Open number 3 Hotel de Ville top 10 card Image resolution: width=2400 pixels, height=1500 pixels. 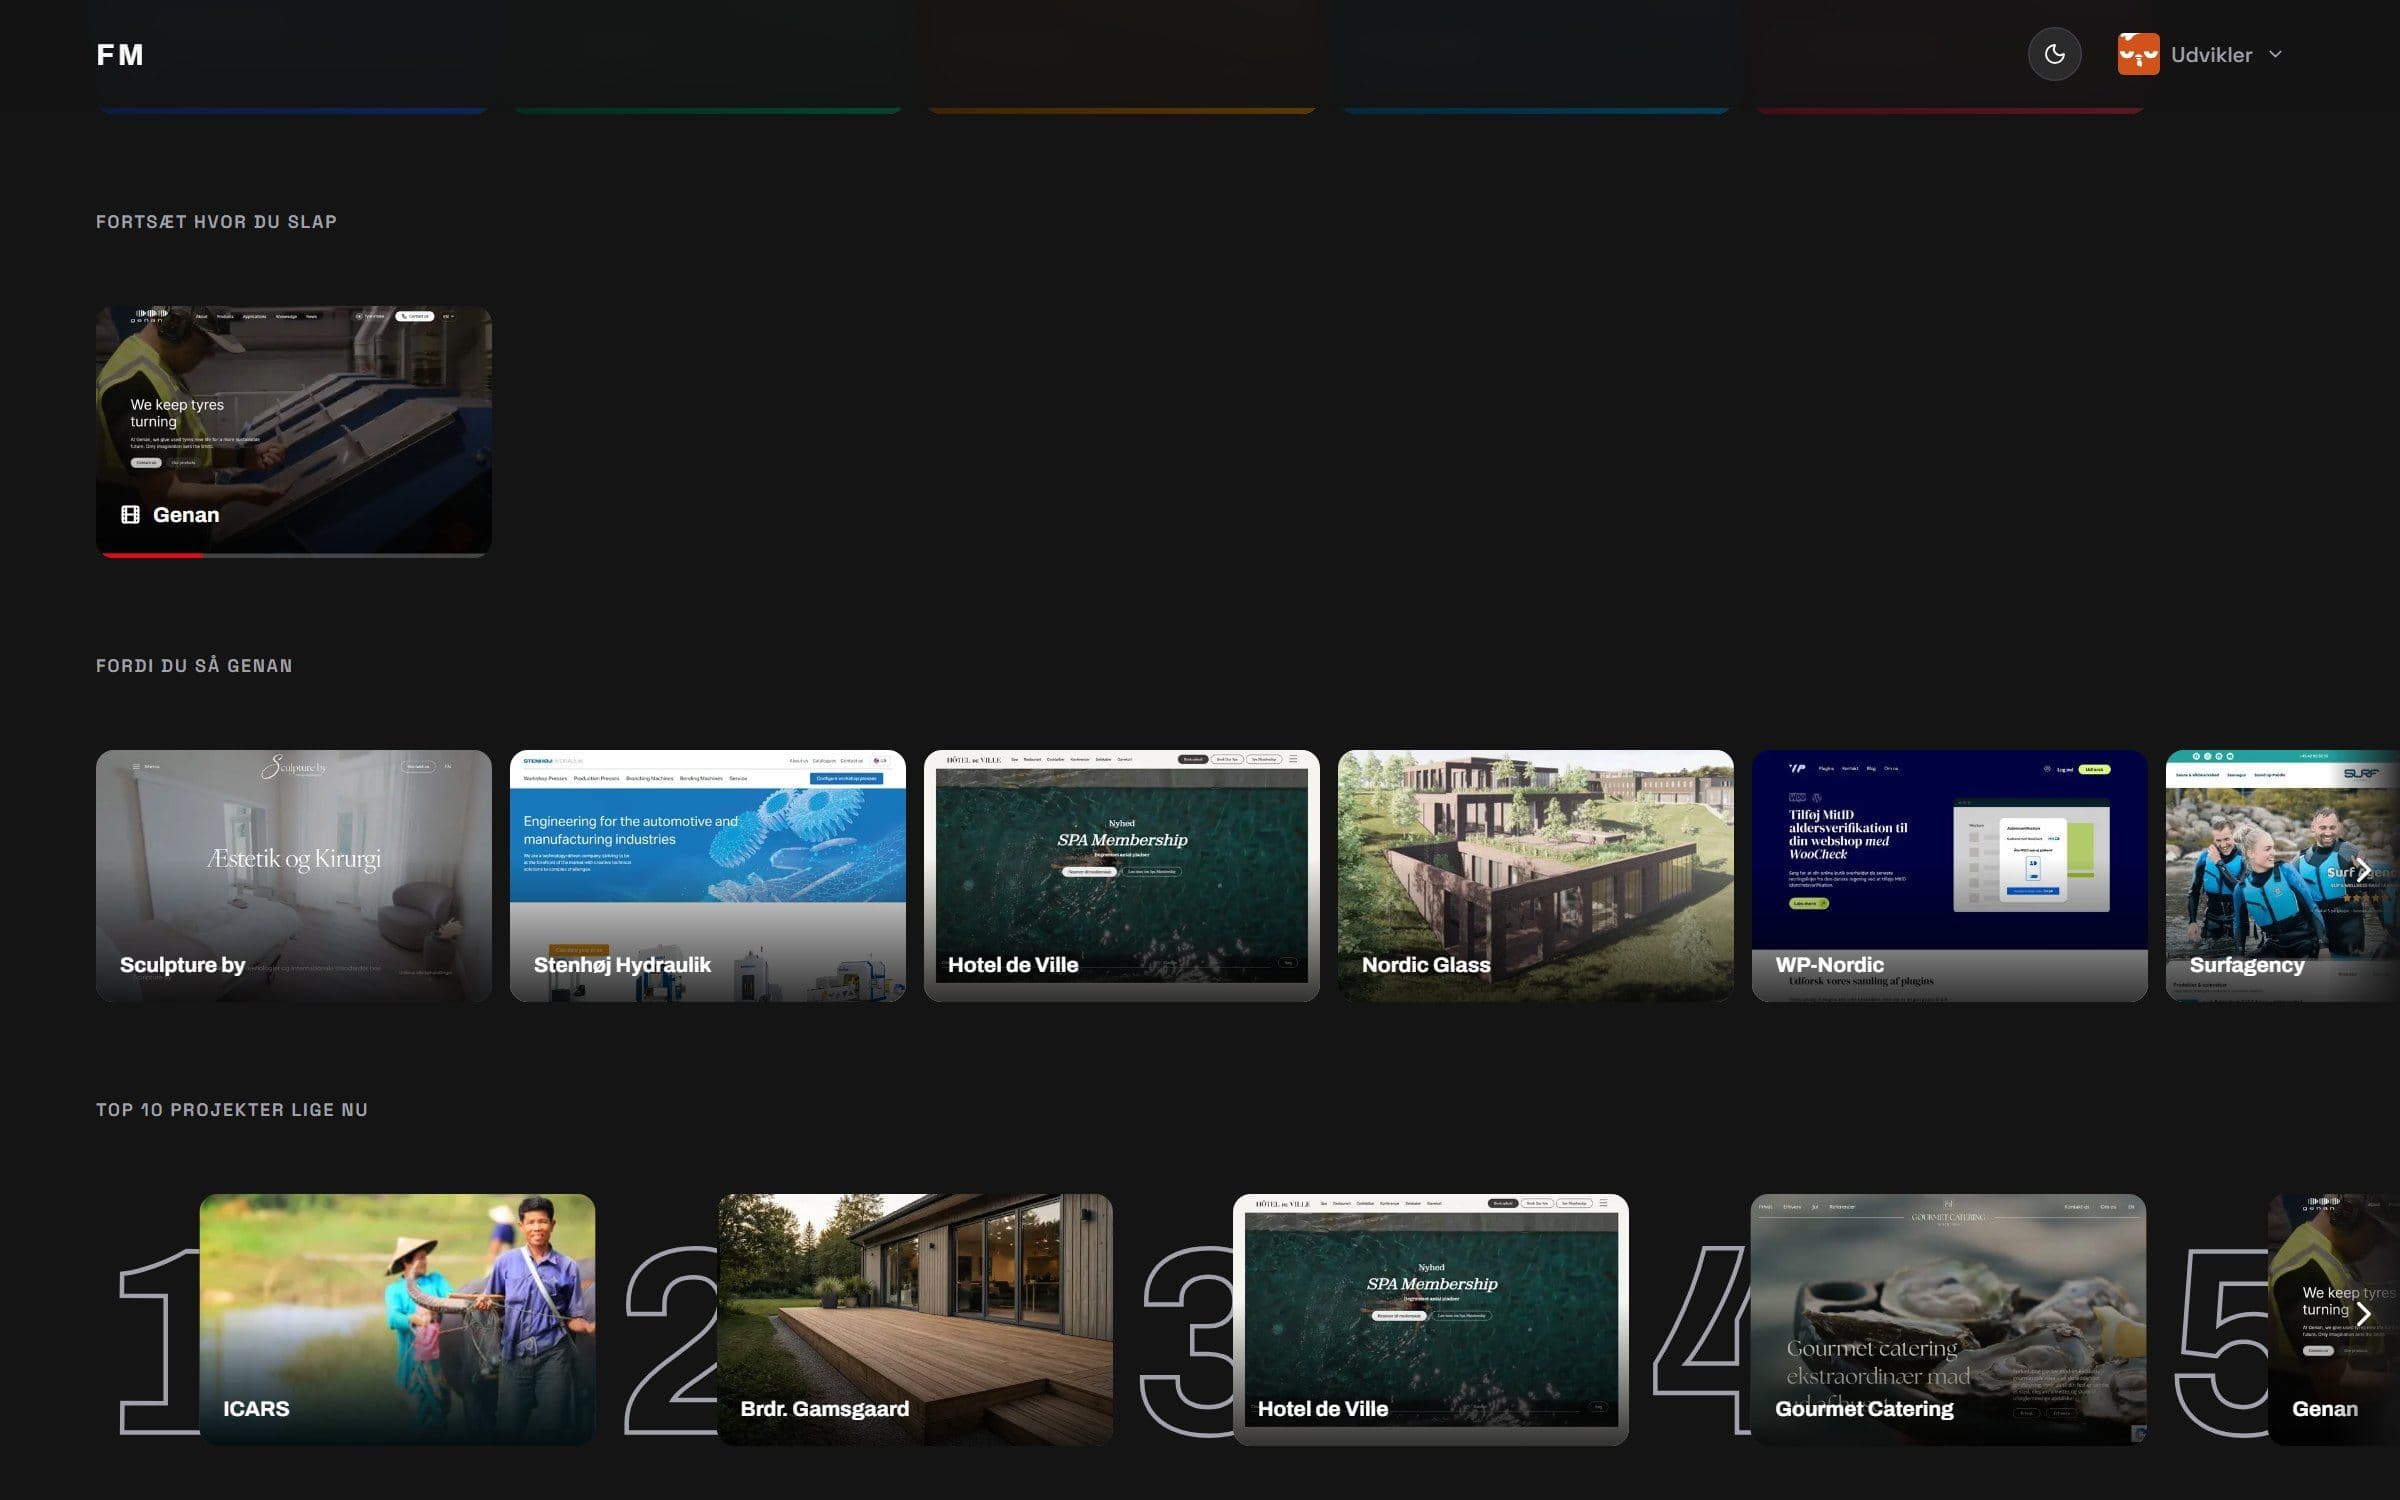[1431, 1319]
